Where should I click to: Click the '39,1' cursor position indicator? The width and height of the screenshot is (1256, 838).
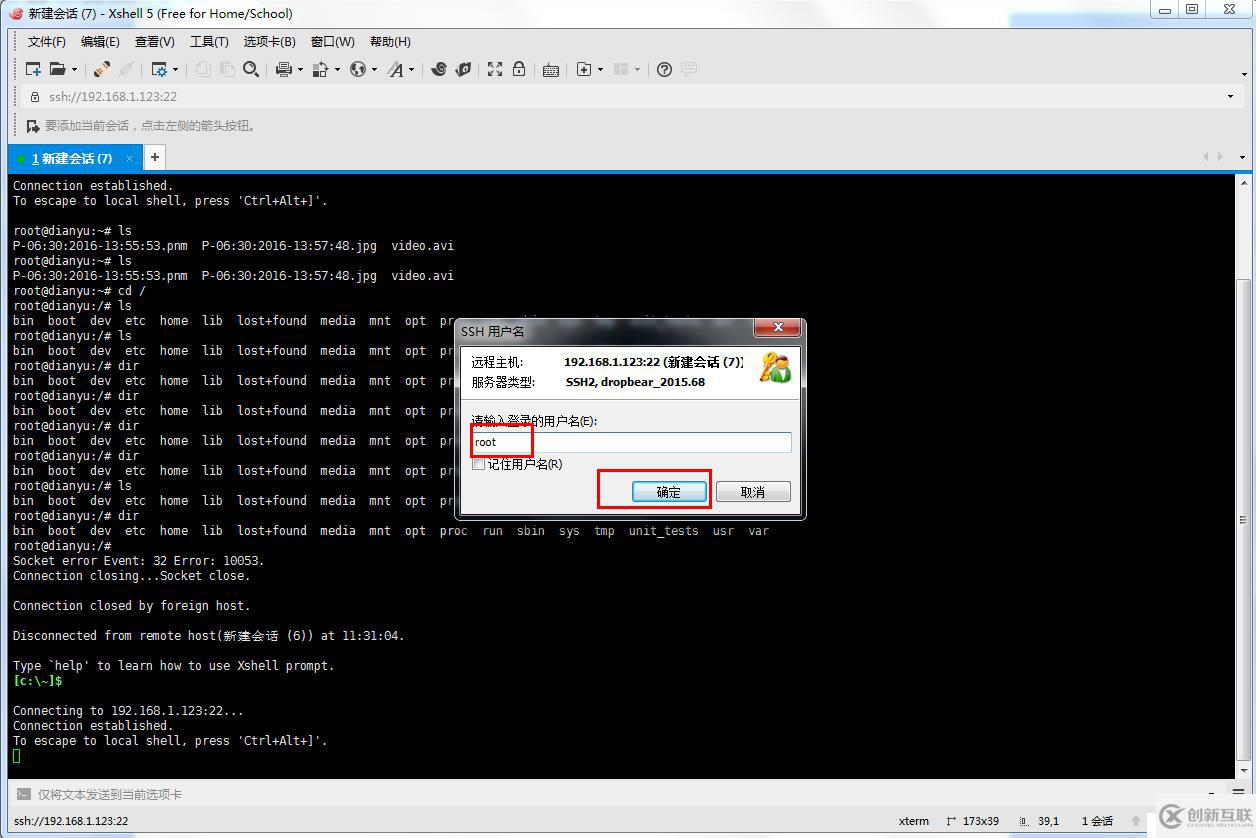coord(1040,821)
